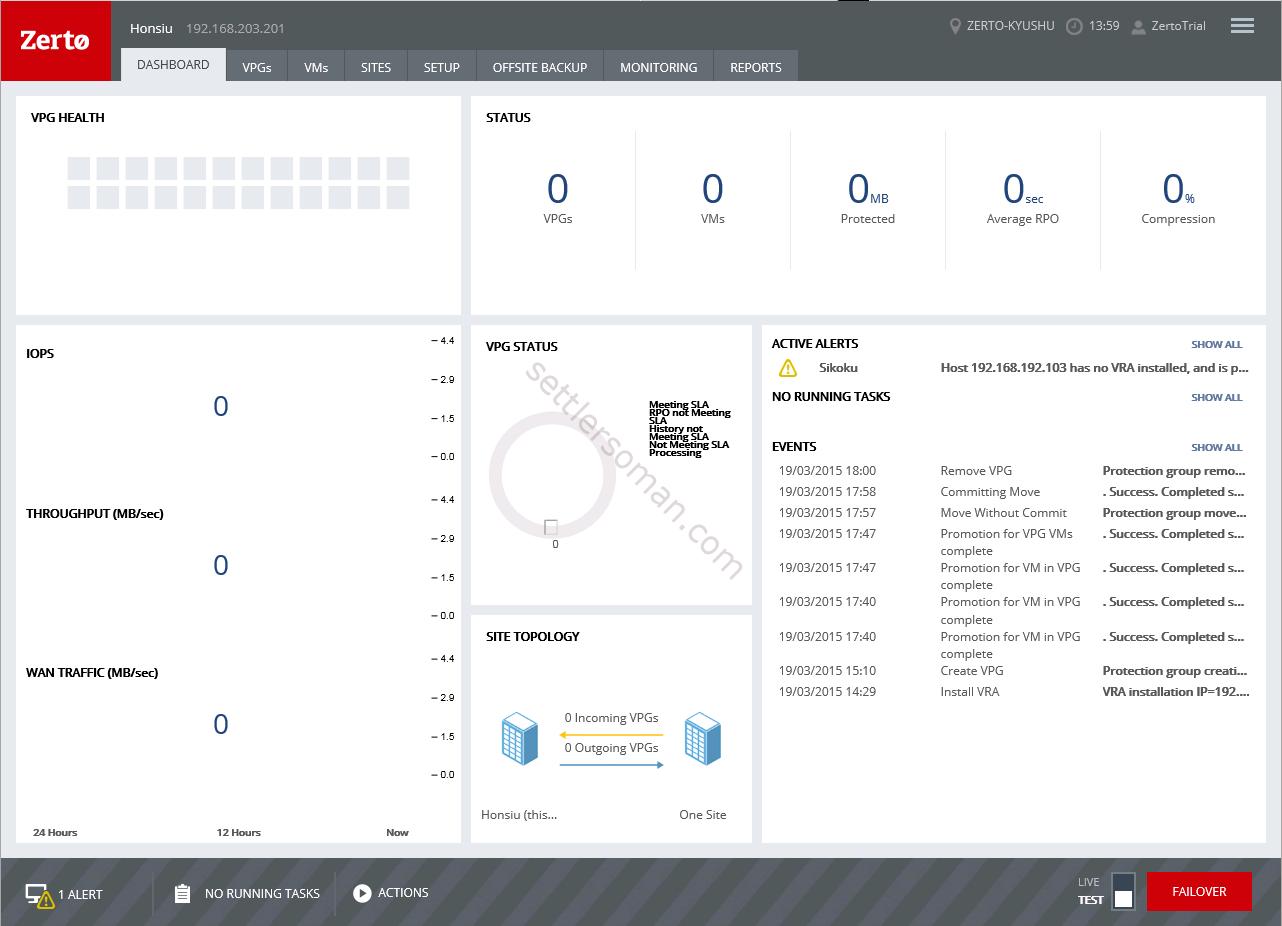Go to the Monitoring tab
This screenshot has width=1282, height=926.
[658, 67]
